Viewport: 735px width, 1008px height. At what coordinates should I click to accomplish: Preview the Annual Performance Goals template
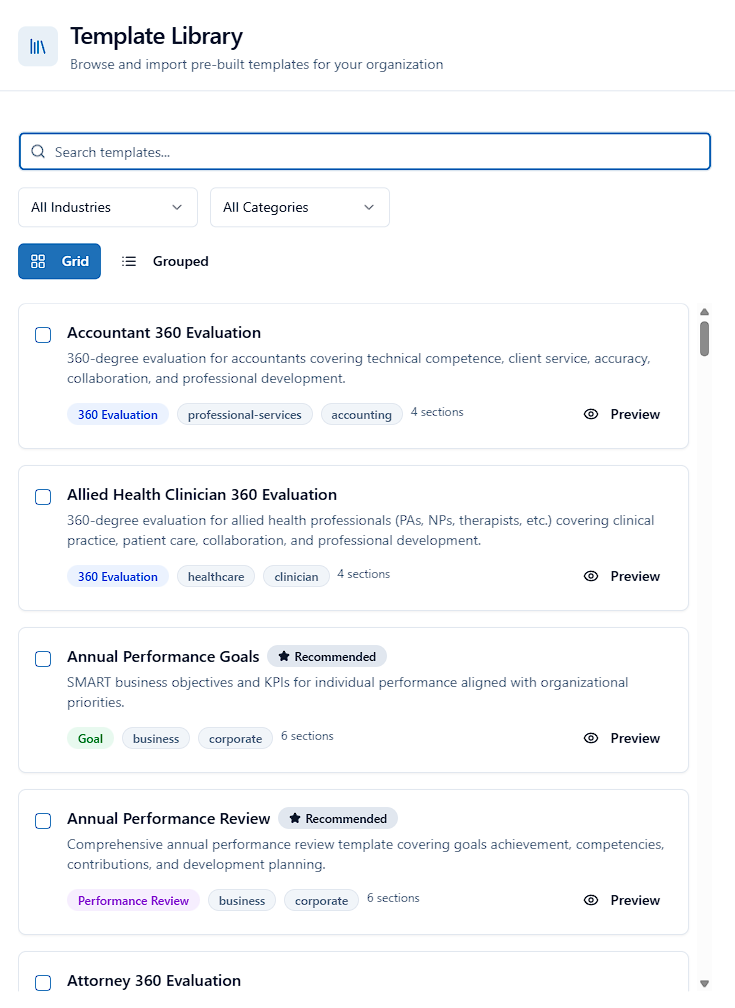(x=622, y=738)
